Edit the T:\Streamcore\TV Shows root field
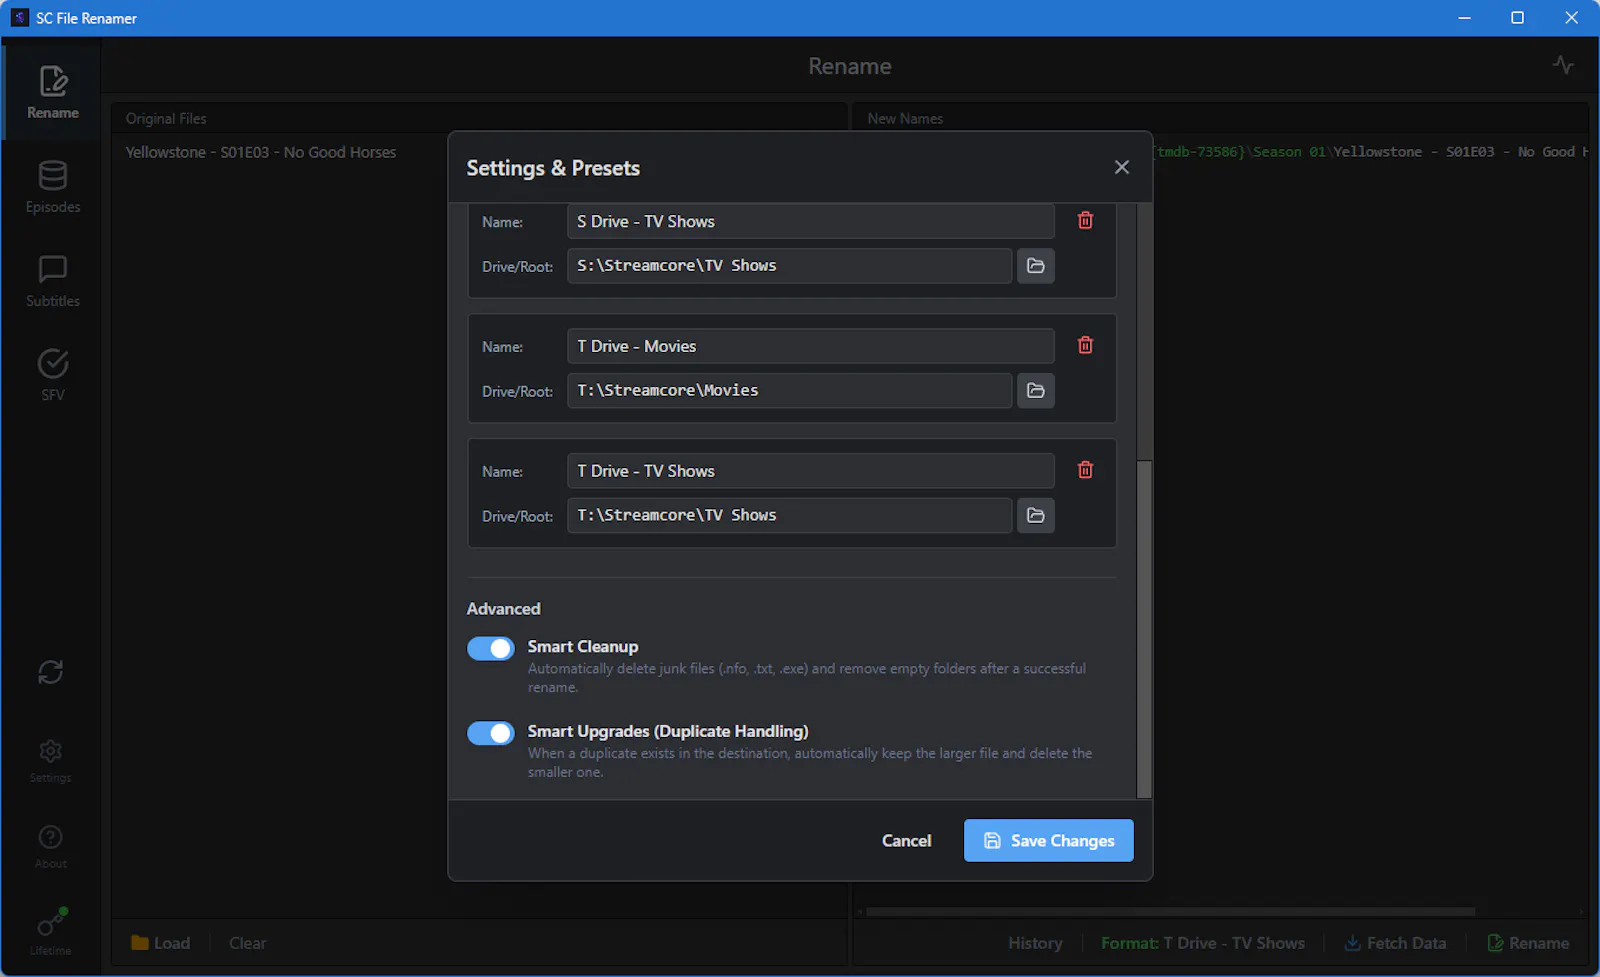The height and width of the screenshot is (977, 1600). pos(790,515)
